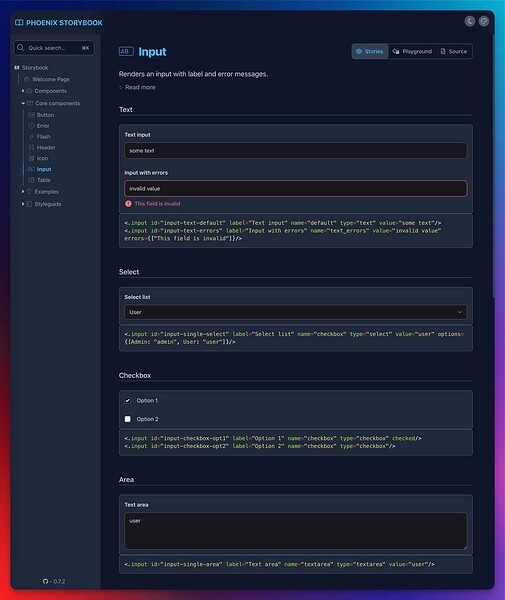Click the Quick search magnifier icon
This screenshot has height=600, width=505.
tap(21, 48)
